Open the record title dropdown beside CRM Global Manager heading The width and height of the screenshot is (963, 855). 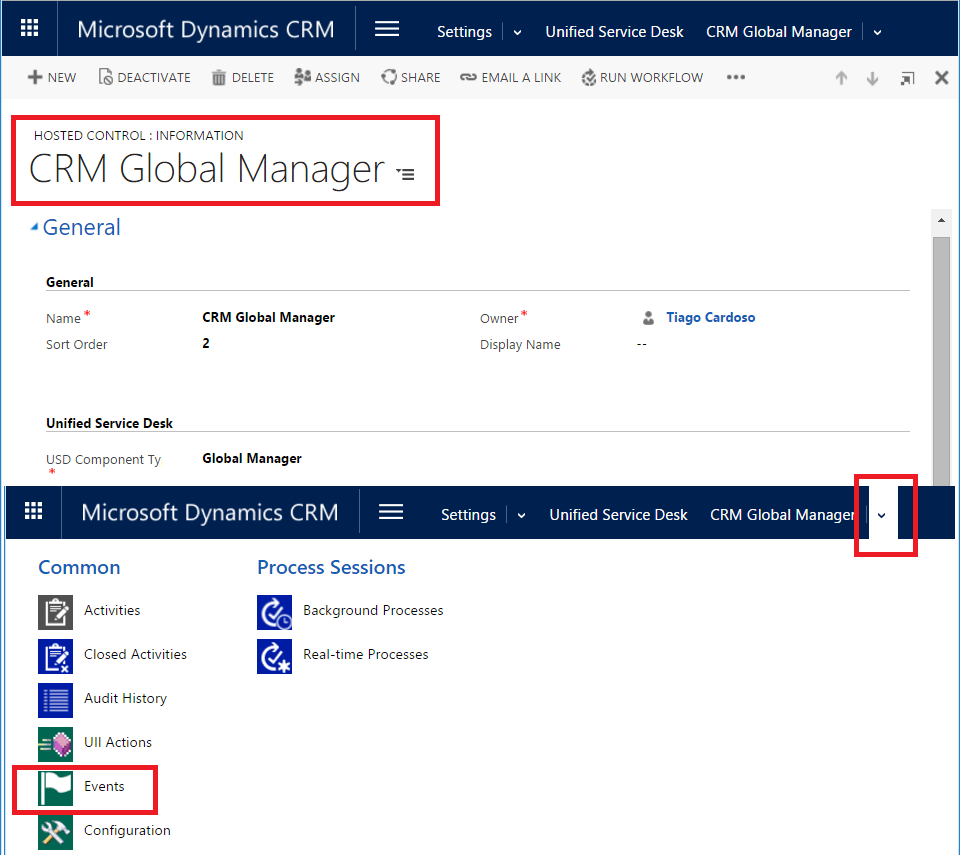pyautogui.click(x=405, y=173)
